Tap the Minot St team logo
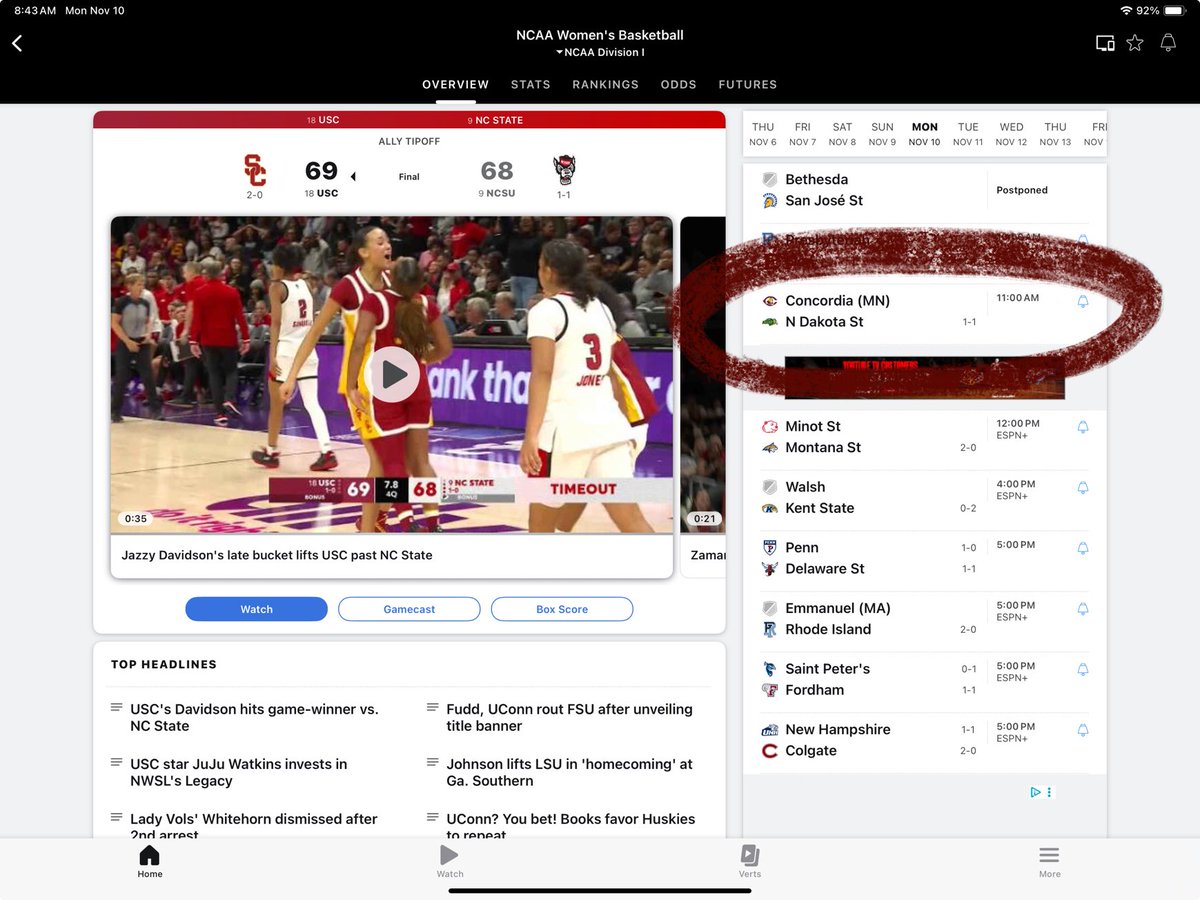Image resolution: width=1200 pixels, height=900 pixels. (770, 427)
